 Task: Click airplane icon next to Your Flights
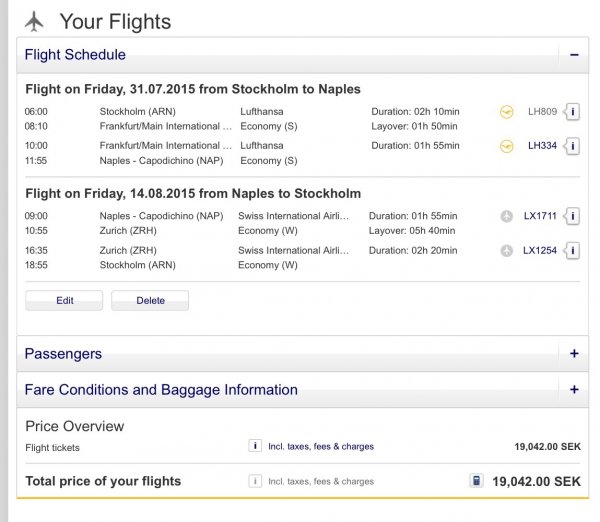pos(34,21)
